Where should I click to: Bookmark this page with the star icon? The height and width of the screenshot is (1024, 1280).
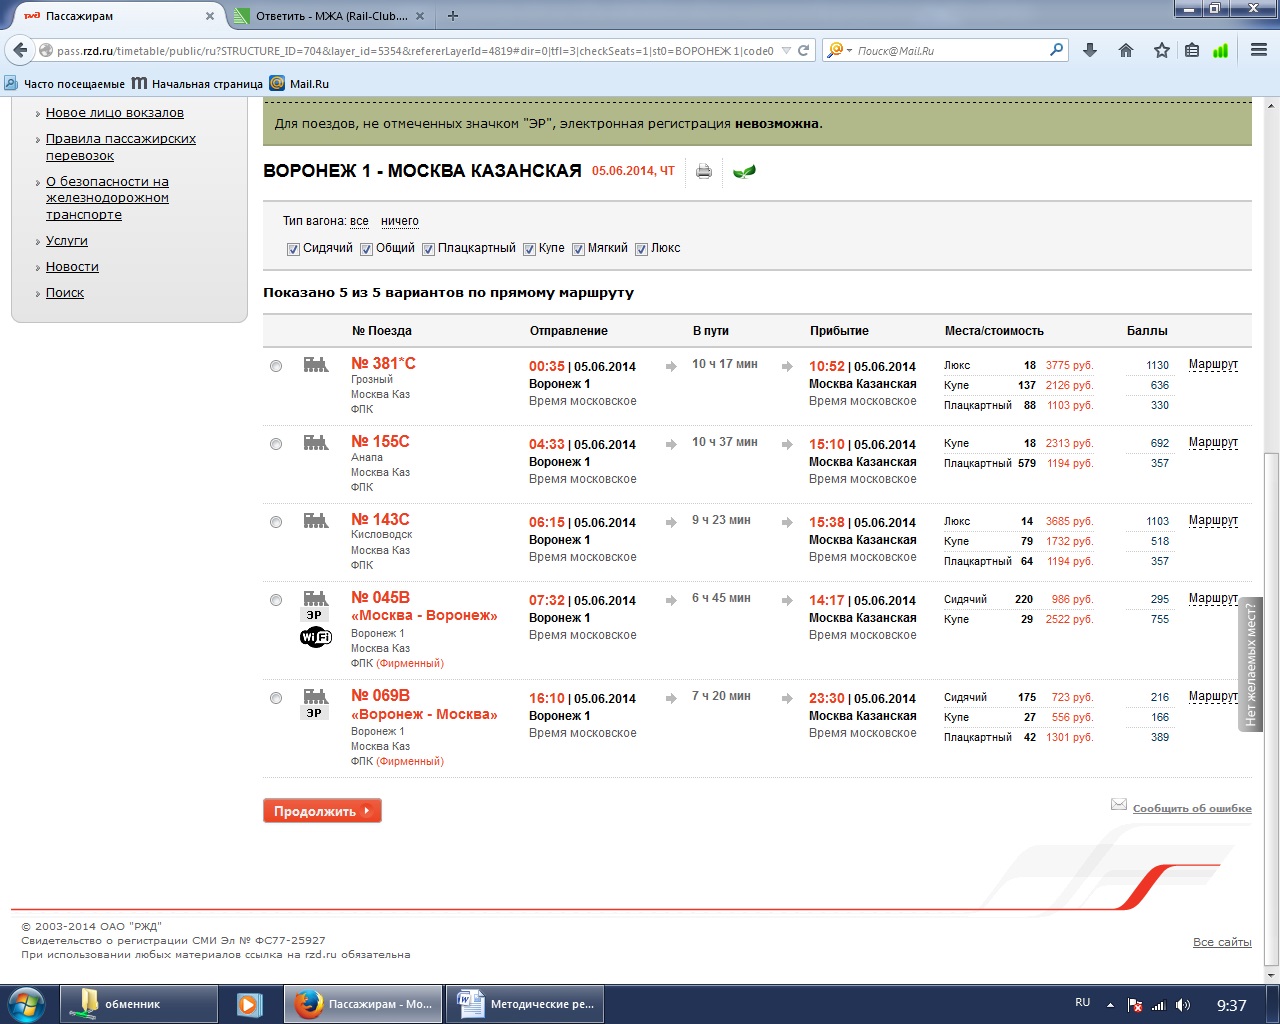[x=1161, y=50]
